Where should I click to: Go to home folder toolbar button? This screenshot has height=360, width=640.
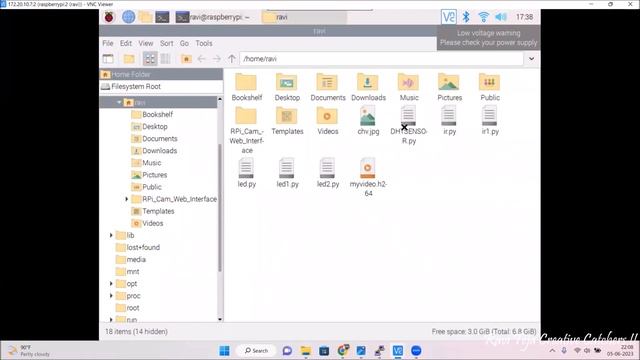[186, 59]
